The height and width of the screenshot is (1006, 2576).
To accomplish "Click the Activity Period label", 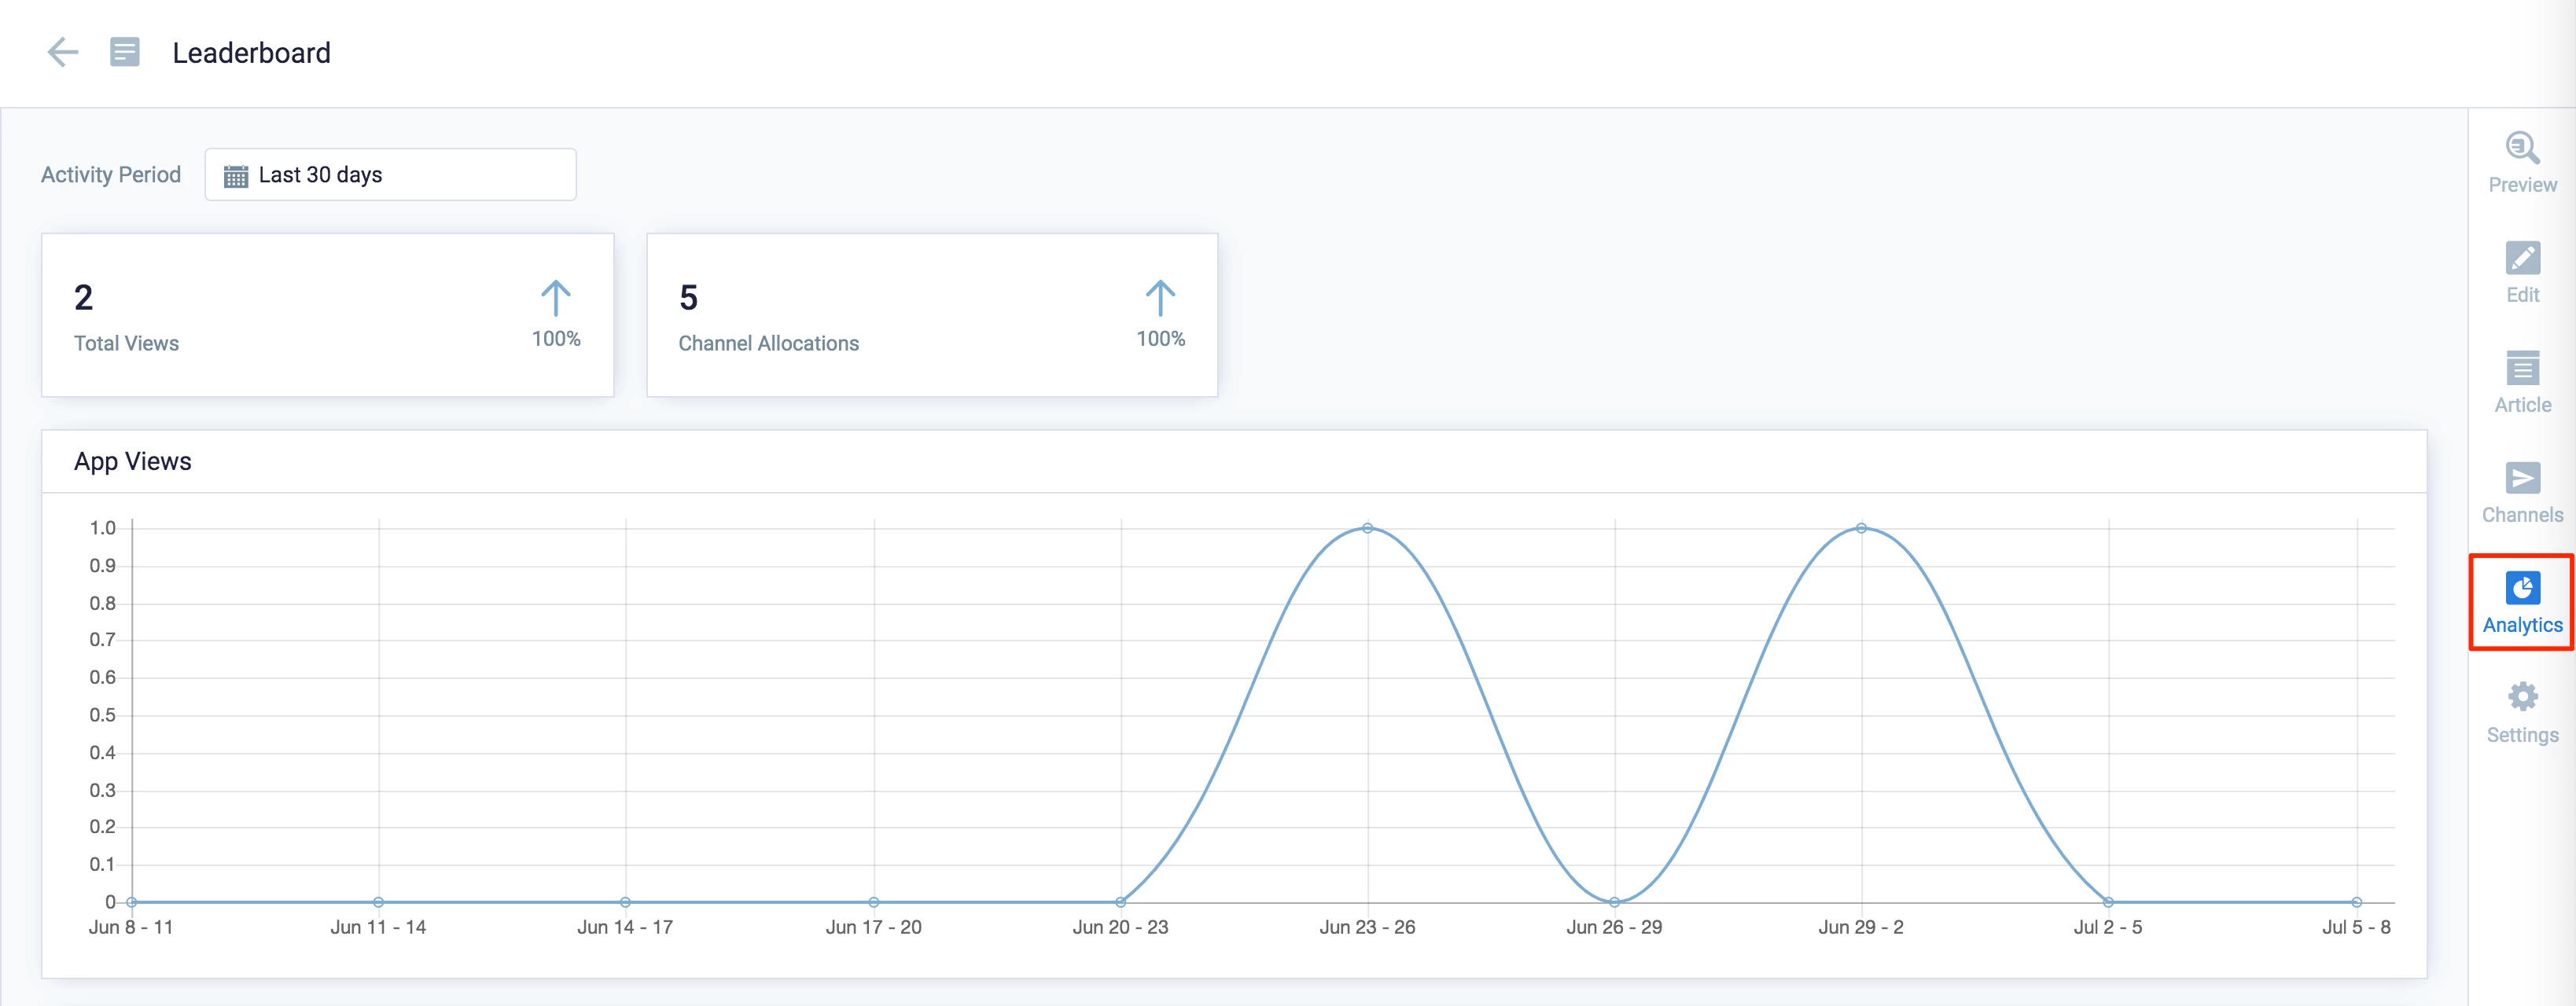I will 111,175.
